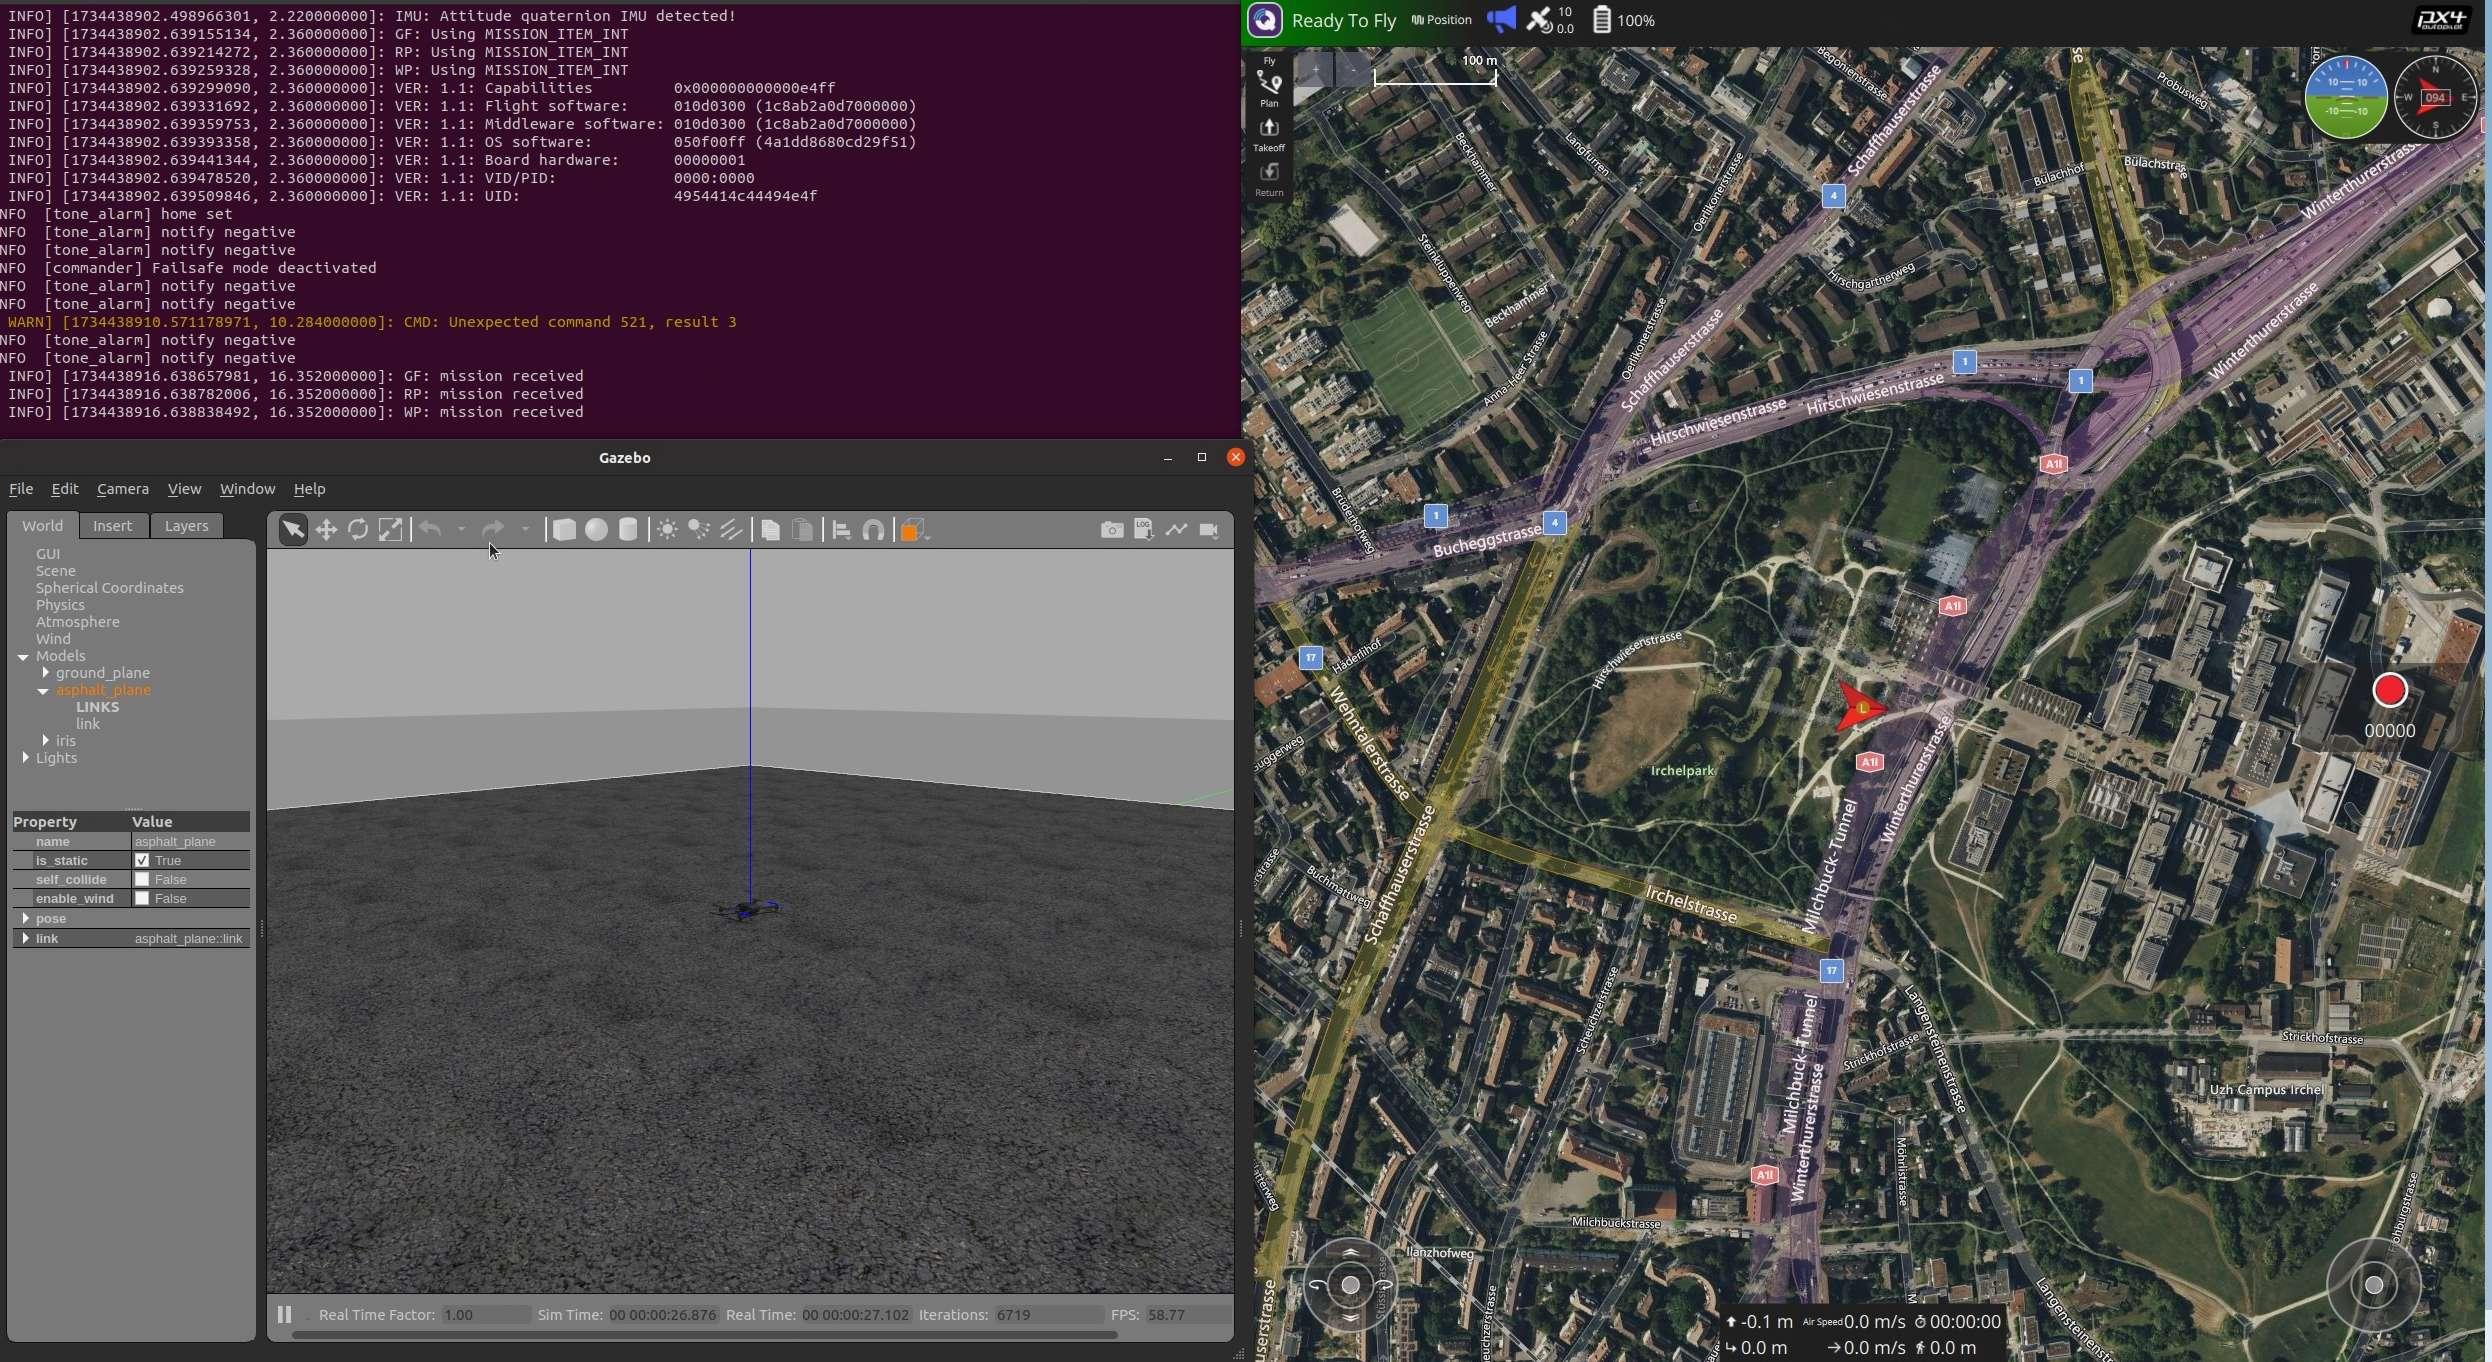Insert a sphere shape
The width and height of the screenshot is (2492, 1362).
[x=596, y=530]
